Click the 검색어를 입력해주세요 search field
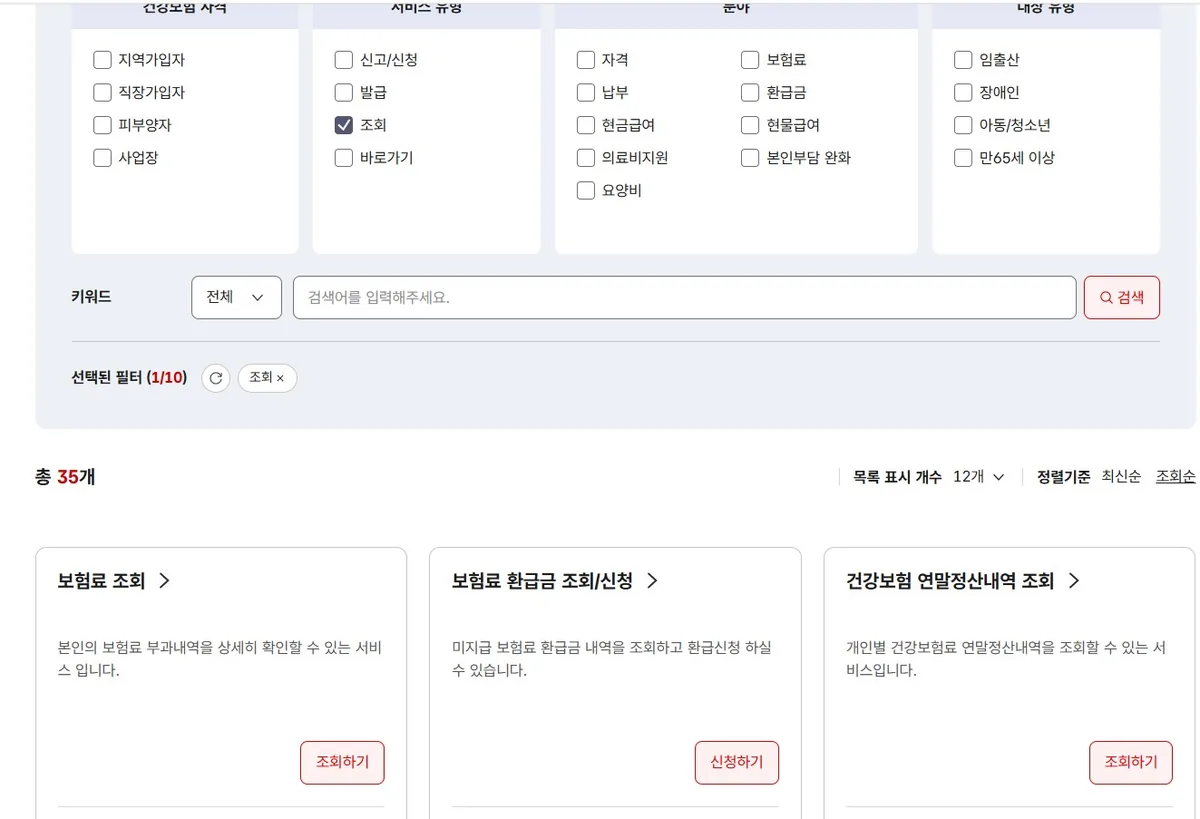The width and height of the screenshot is (1200, 819). [x=684, y=298]
